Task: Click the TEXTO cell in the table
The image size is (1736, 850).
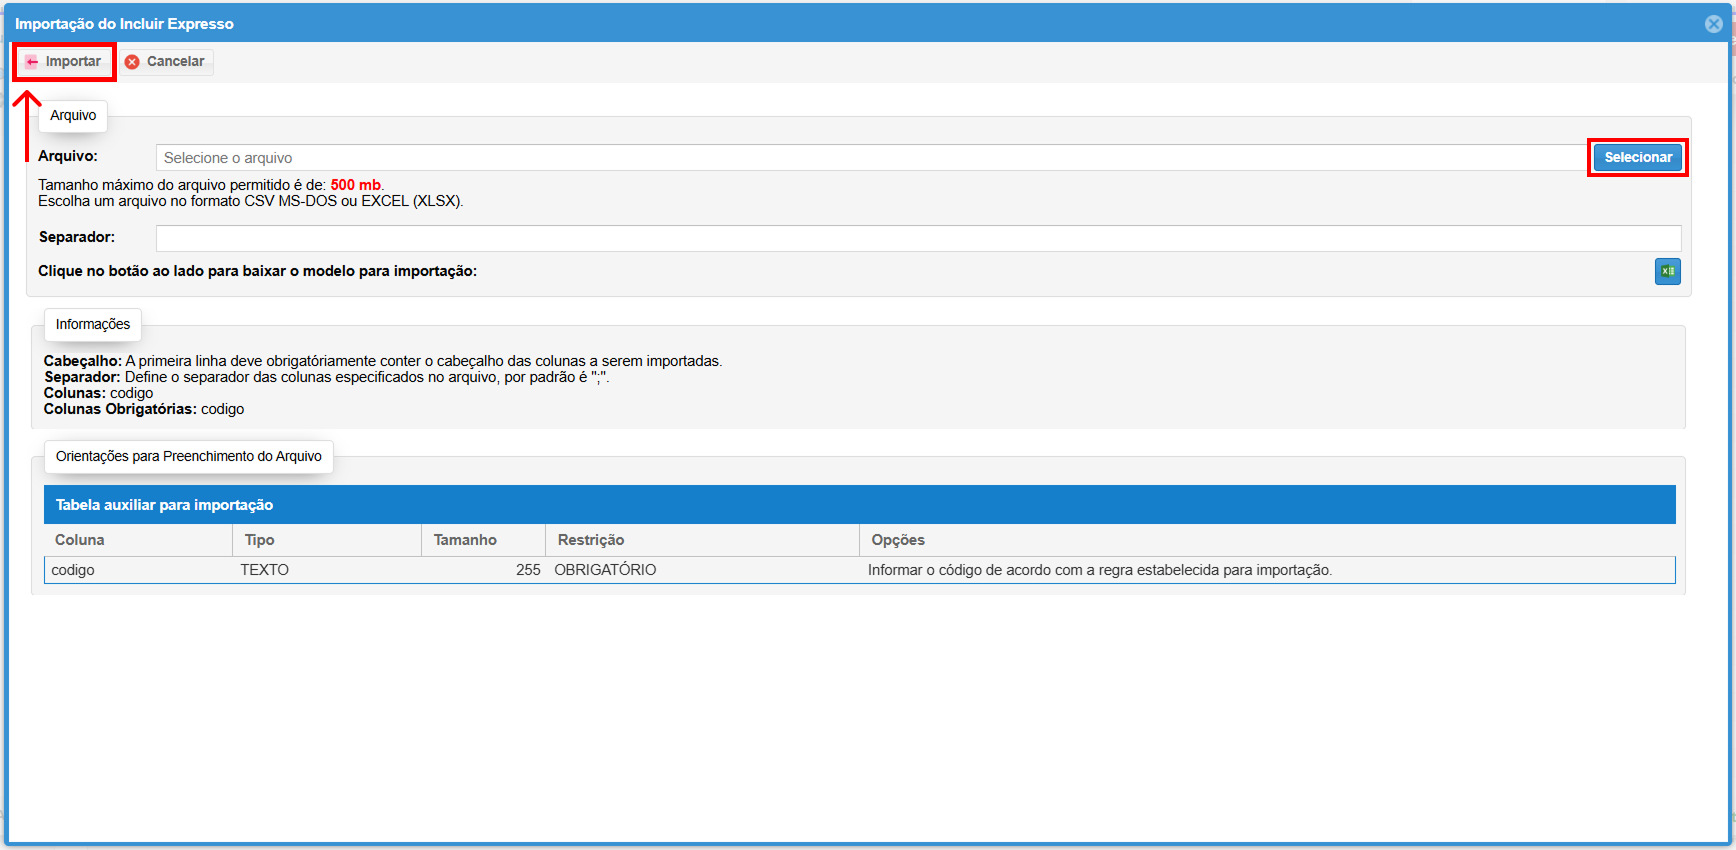Action: coord(265,570)
